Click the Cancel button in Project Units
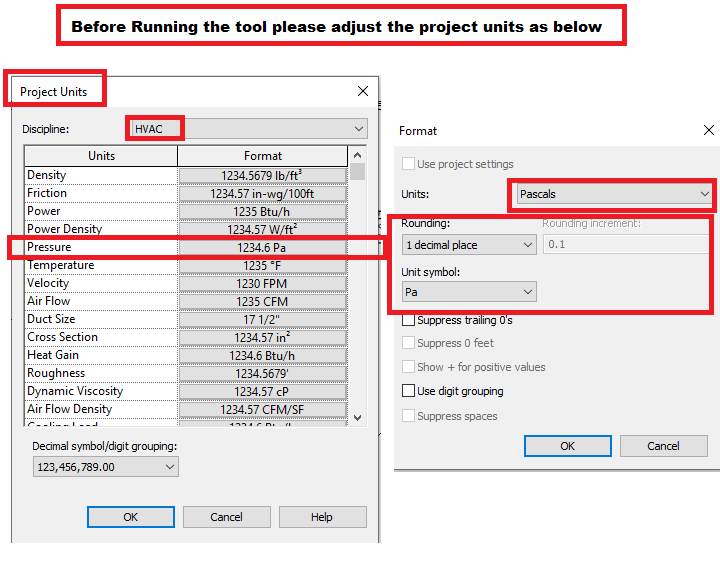Viewport: 720px width, 566px height. [226, 517]
